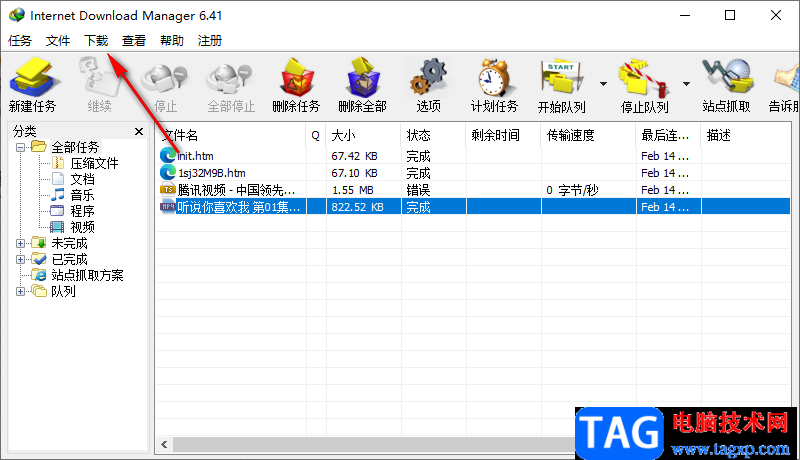
Task: Sort by 最后连... column header
Action: click(x=669, y=136)
